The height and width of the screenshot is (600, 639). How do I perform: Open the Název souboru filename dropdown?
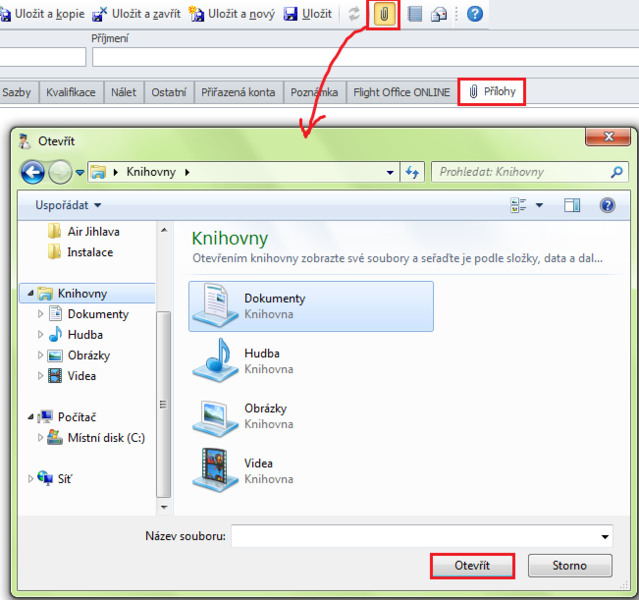(604, 537)
